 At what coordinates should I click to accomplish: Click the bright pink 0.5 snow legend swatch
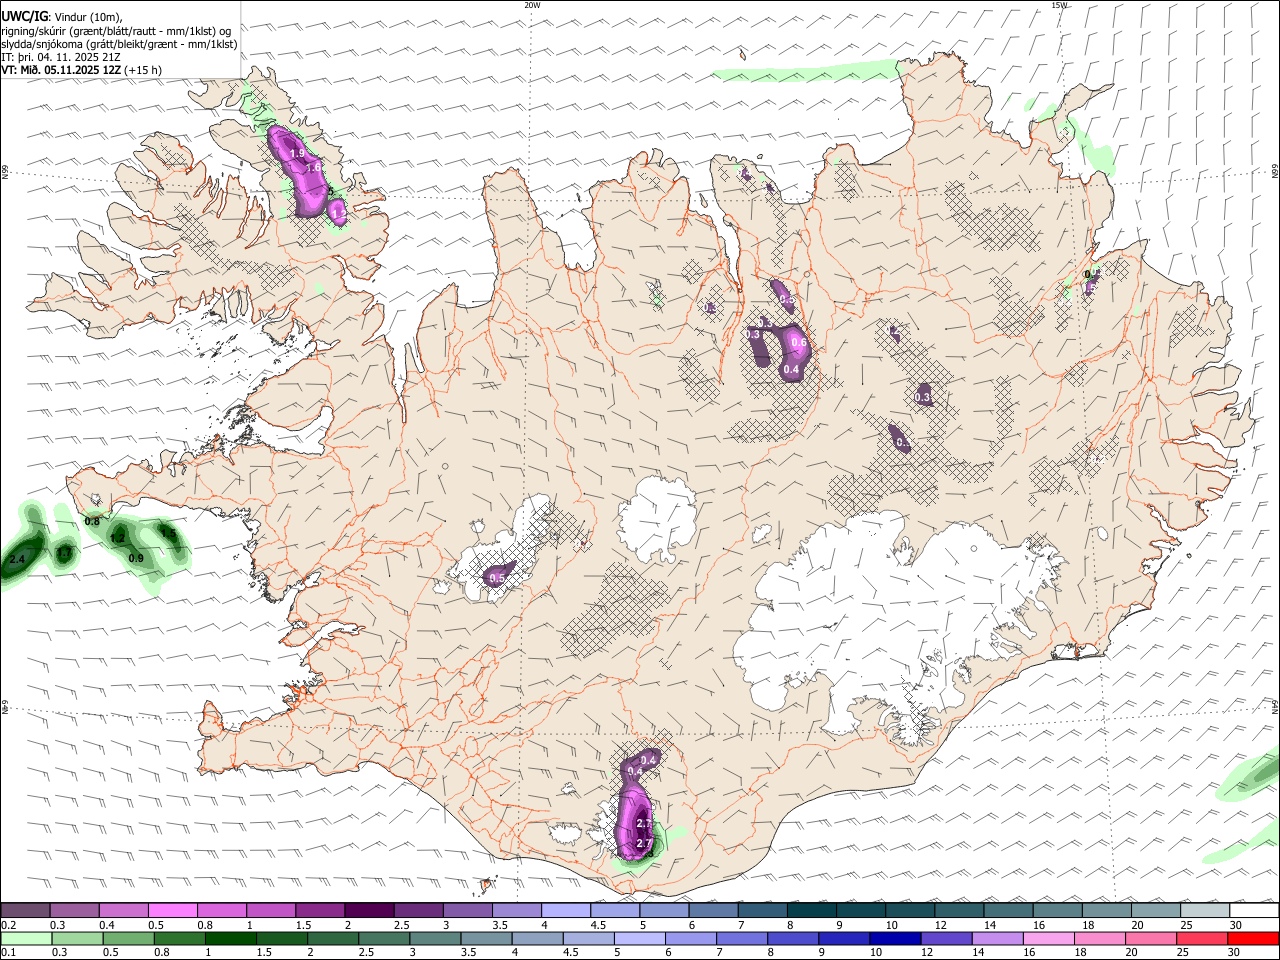(172, 910)
